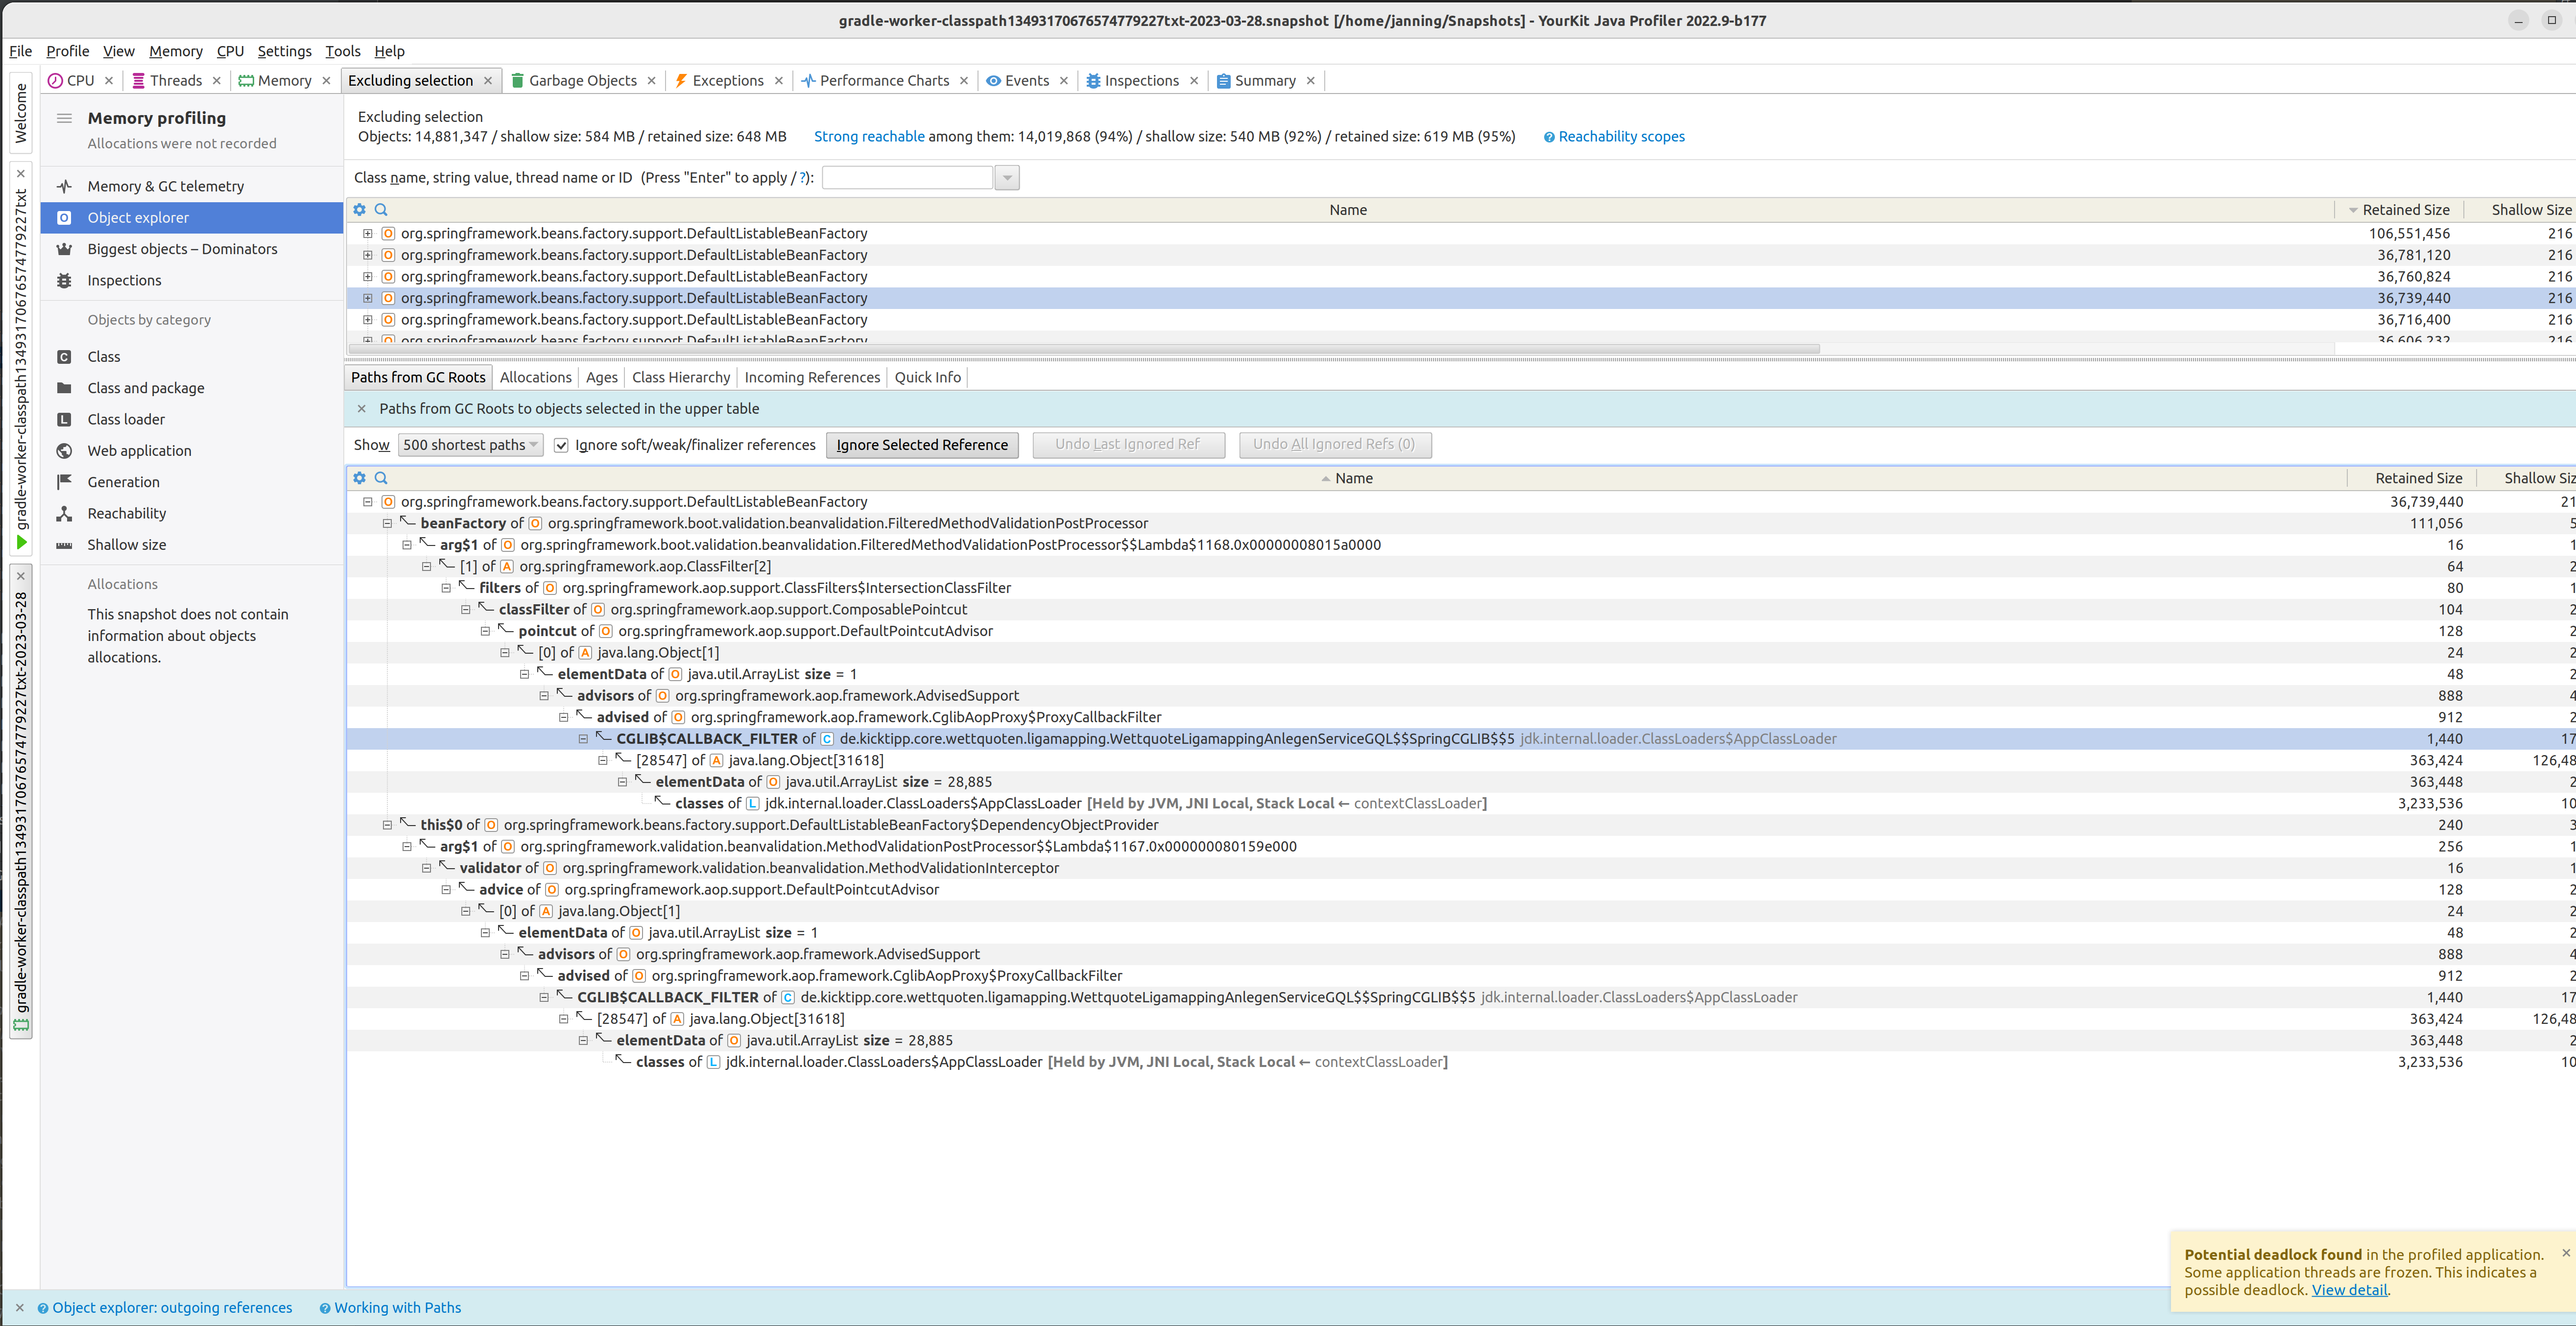Open search in upper object table
The width and height of the screenshot is (2576, 1326).
click(x=381, y=210)
